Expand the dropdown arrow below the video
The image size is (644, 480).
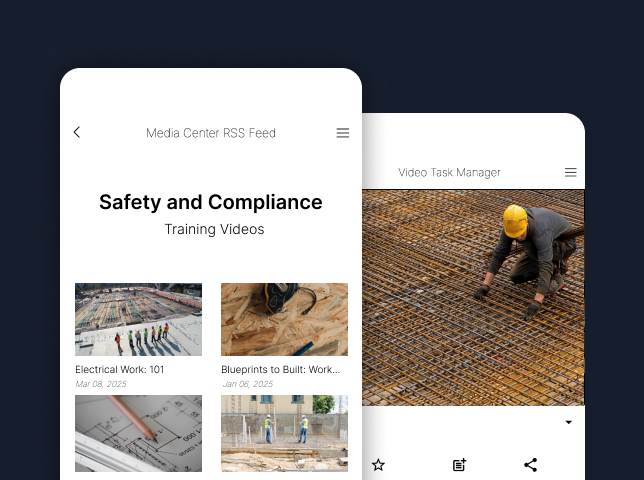[569, 422]
